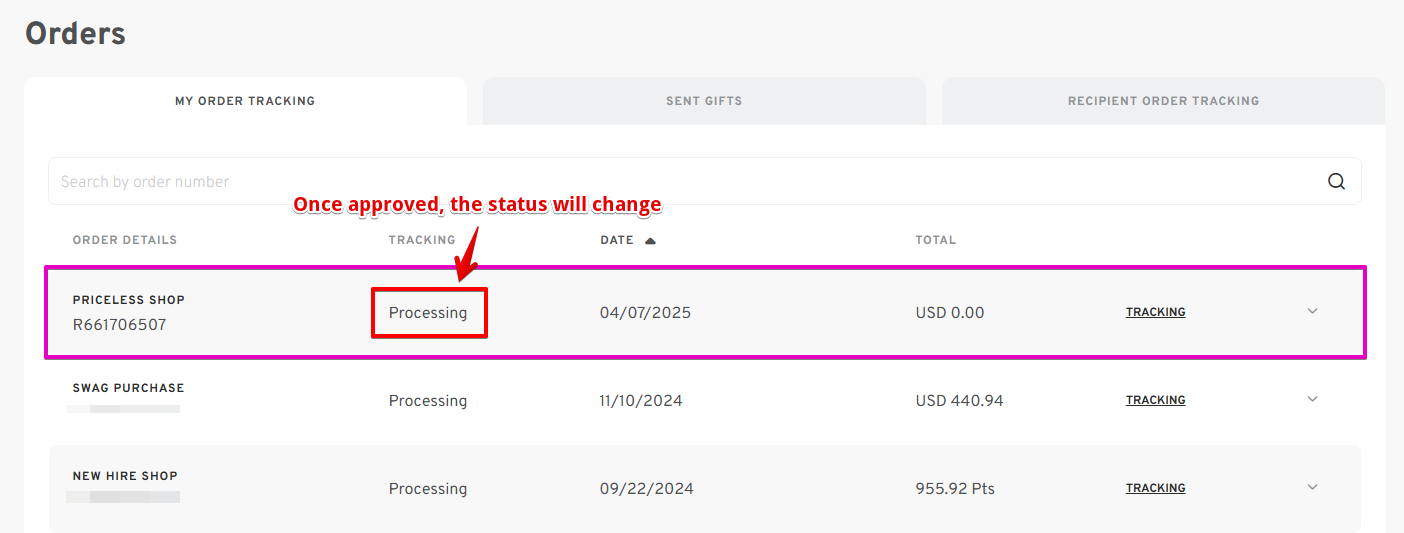Click the Date column sort arrow
This screenshot has height=533, width=1404.
coord(650,240)
